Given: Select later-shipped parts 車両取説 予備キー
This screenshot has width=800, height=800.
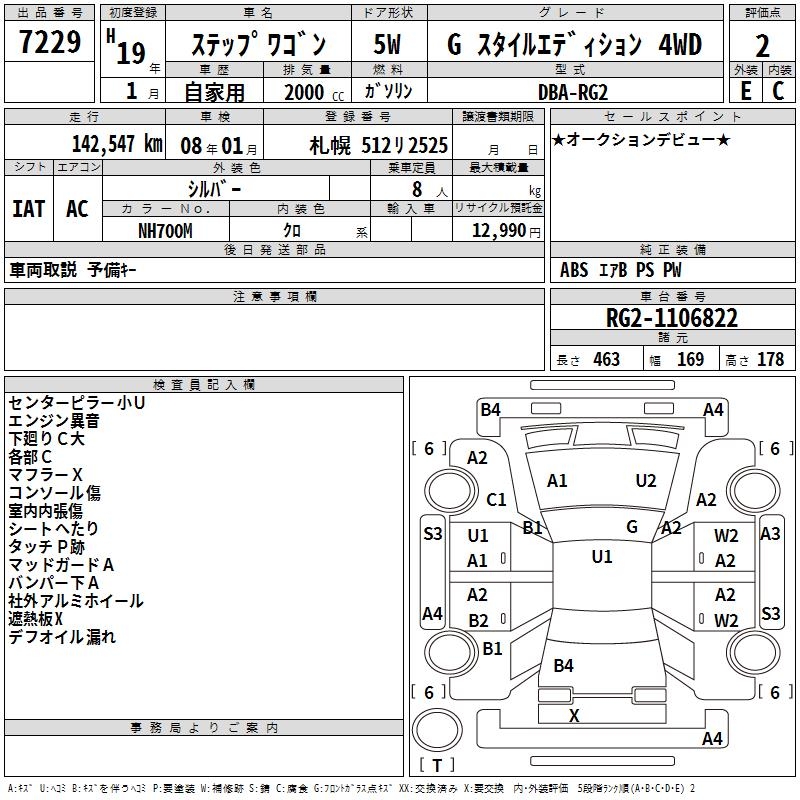Looking at the screenshot, I should click(x=73, y=269).
